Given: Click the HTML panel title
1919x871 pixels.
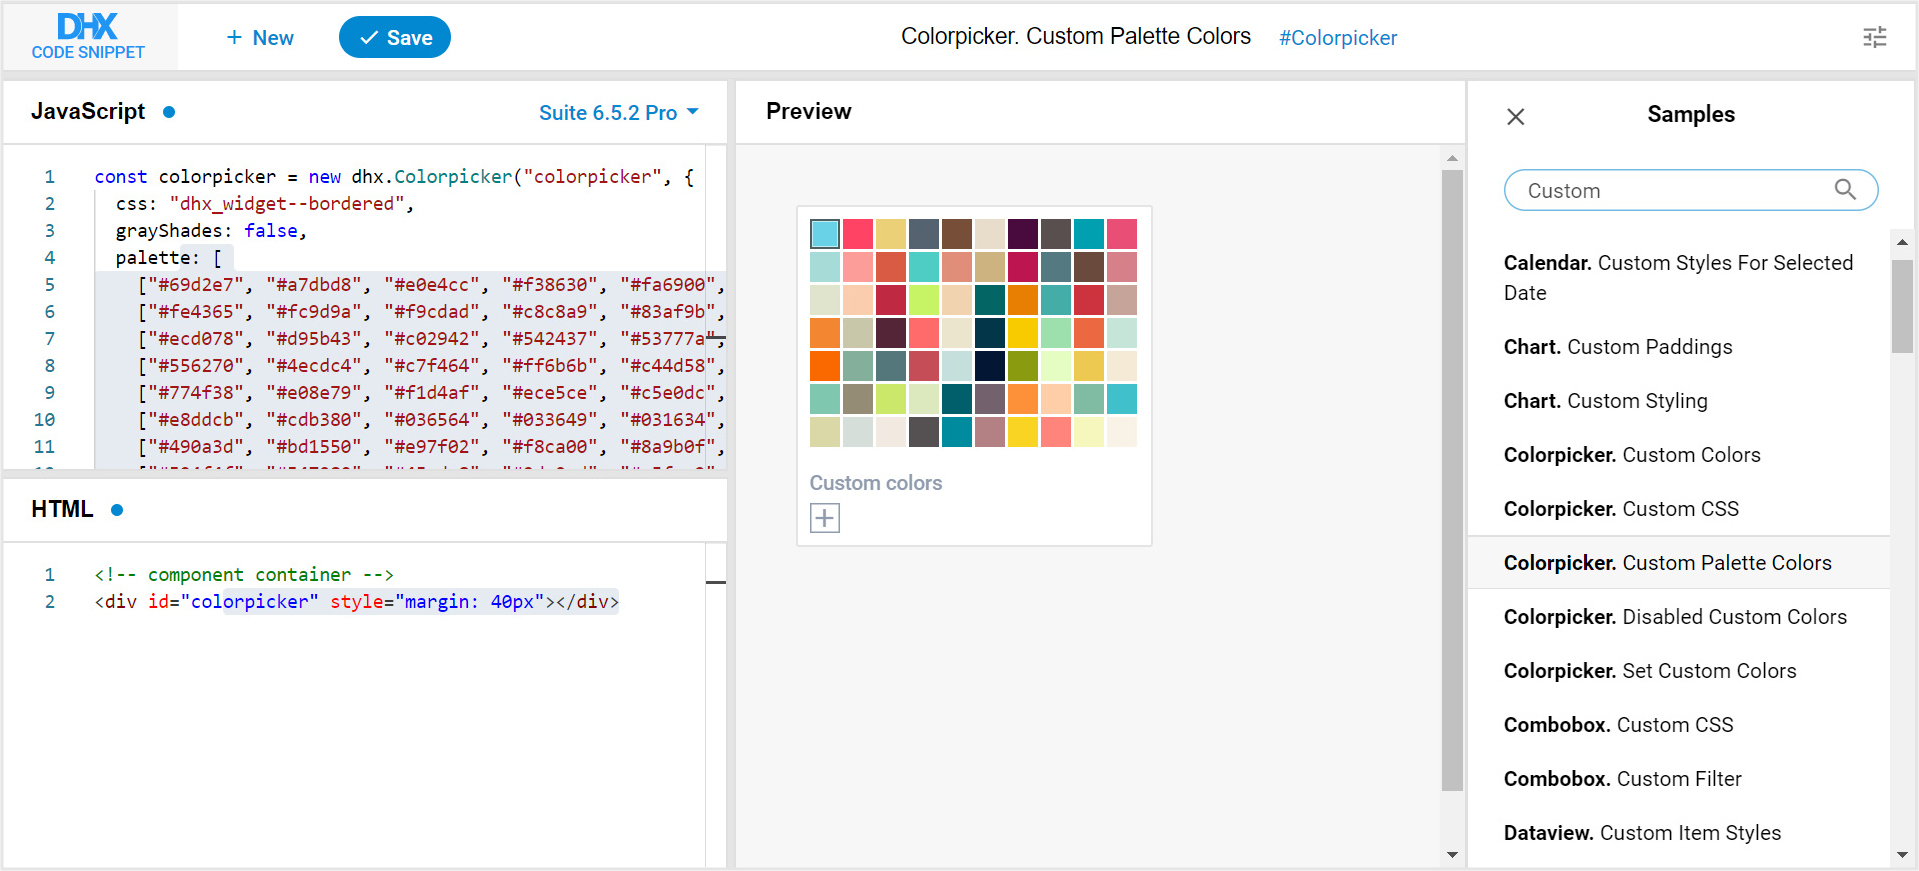Looking at the screenshot, I should [x=62, y=509].
